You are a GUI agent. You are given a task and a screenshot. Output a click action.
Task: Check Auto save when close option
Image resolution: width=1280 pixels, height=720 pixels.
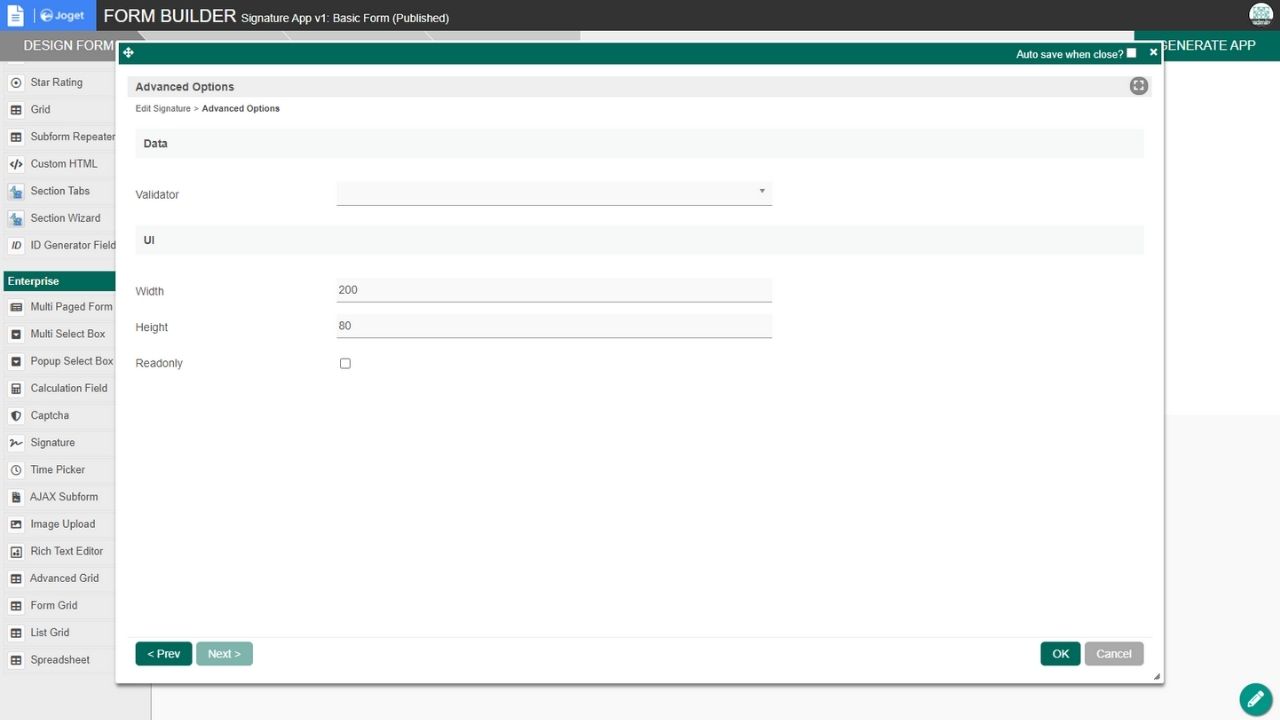point(1131,53)
